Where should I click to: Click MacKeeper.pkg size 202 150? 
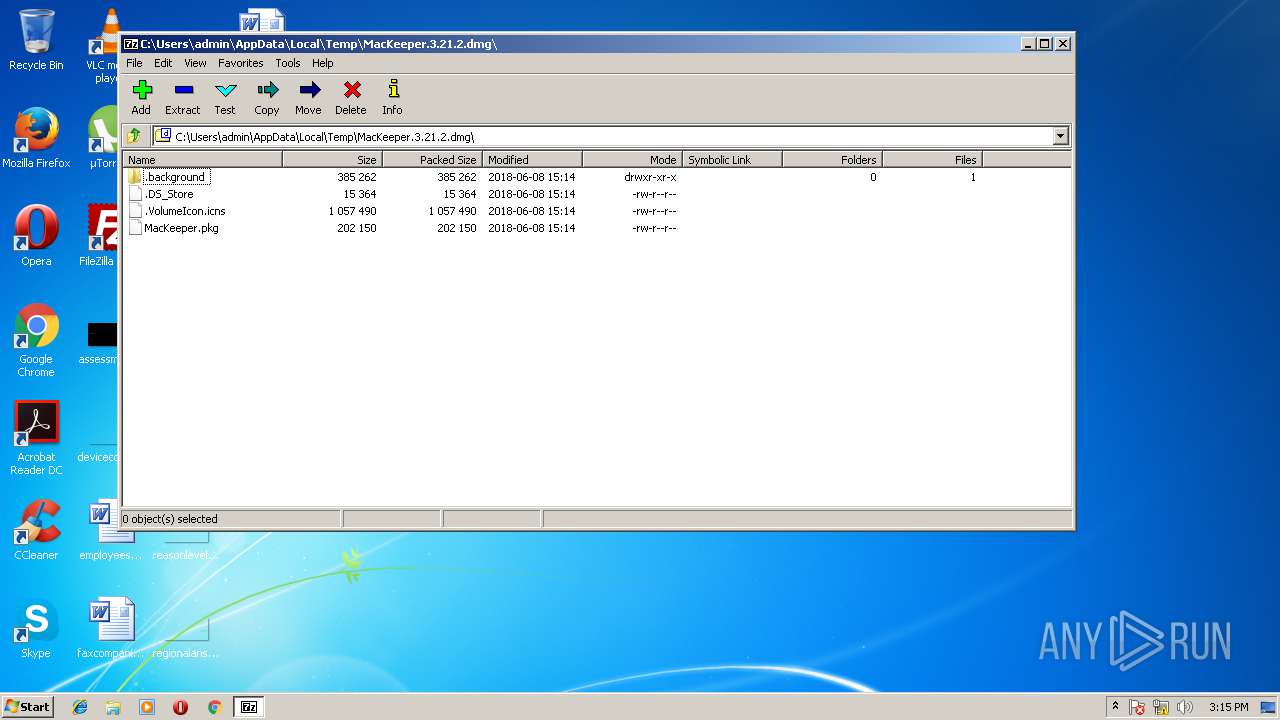coord(357,228)
